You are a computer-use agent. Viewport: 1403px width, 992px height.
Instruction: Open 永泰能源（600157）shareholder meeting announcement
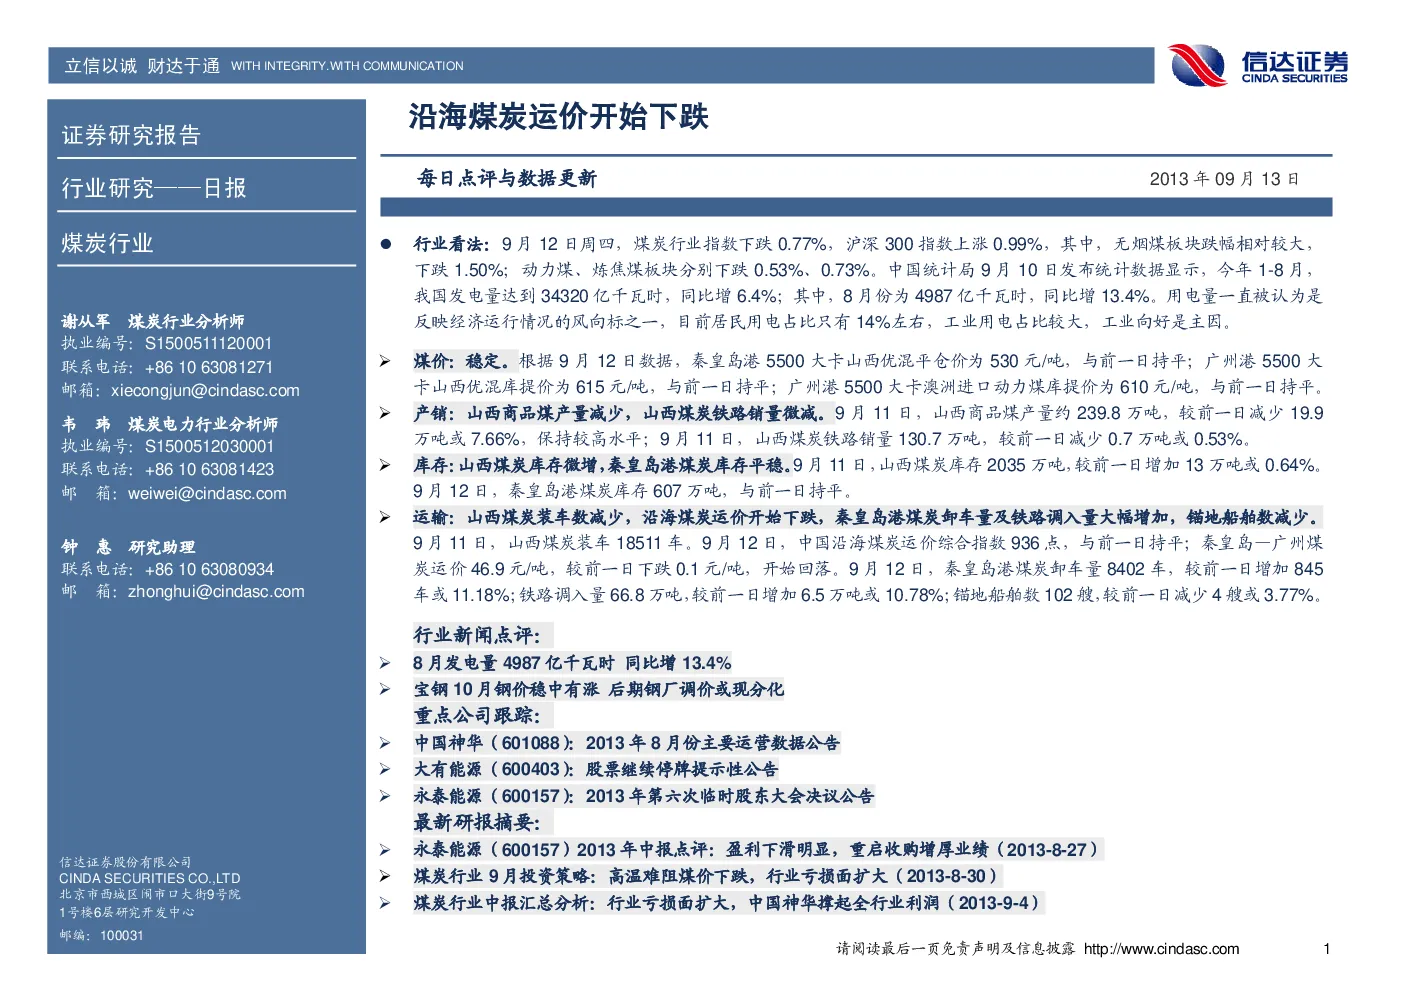pyautogui.click(x=644, y=796)
